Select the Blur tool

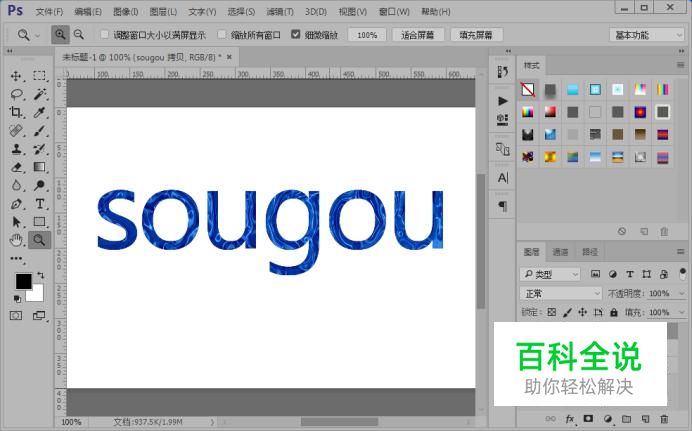tap(16, 185)
